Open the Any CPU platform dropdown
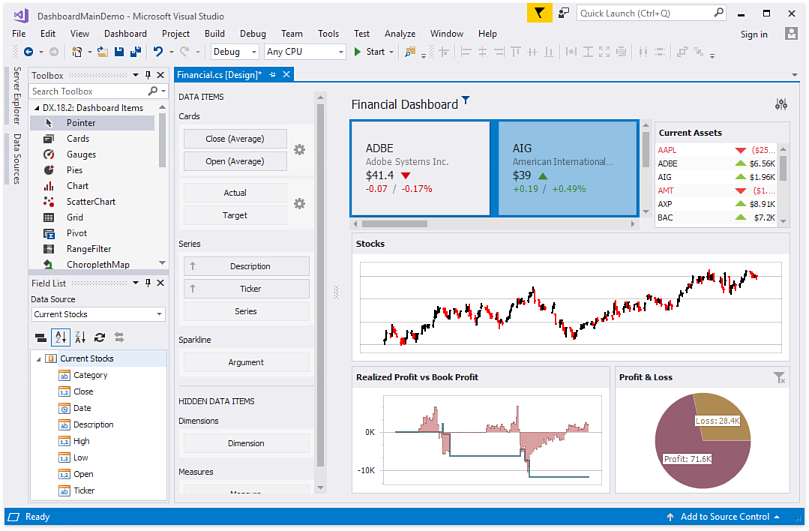This screenshot has height=531, width=809. tap(341, 52)
